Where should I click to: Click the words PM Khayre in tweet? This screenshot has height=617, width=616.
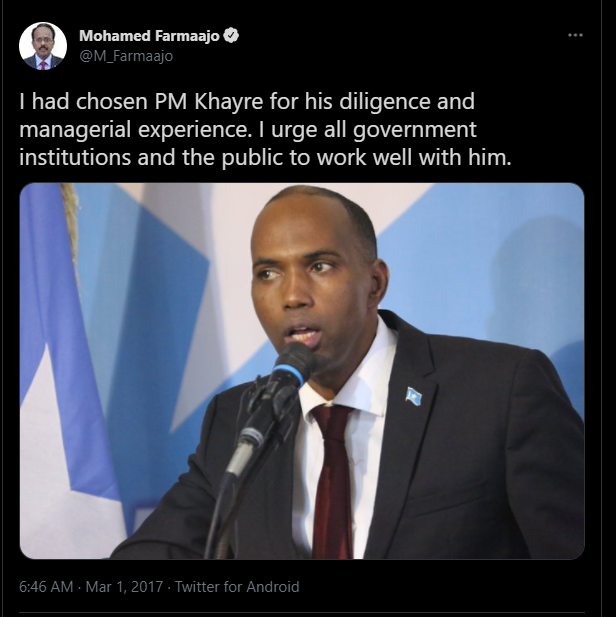[209, 102]
